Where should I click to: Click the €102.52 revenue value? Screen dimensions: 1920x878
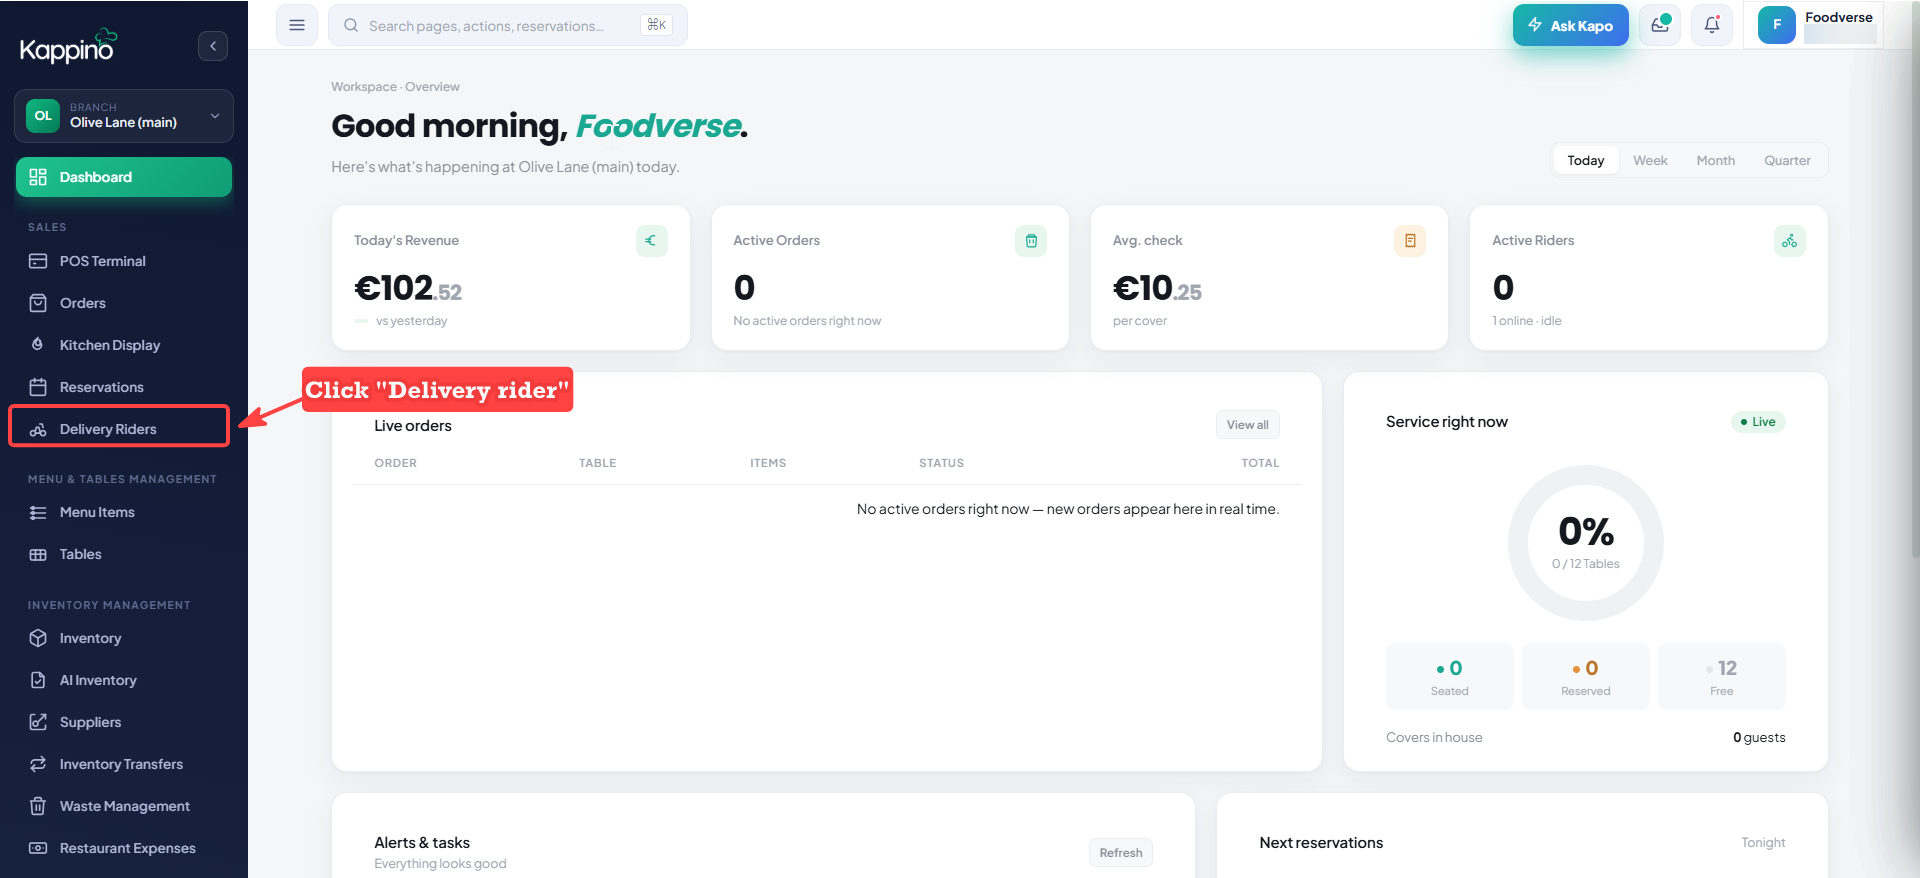point(408,288)
